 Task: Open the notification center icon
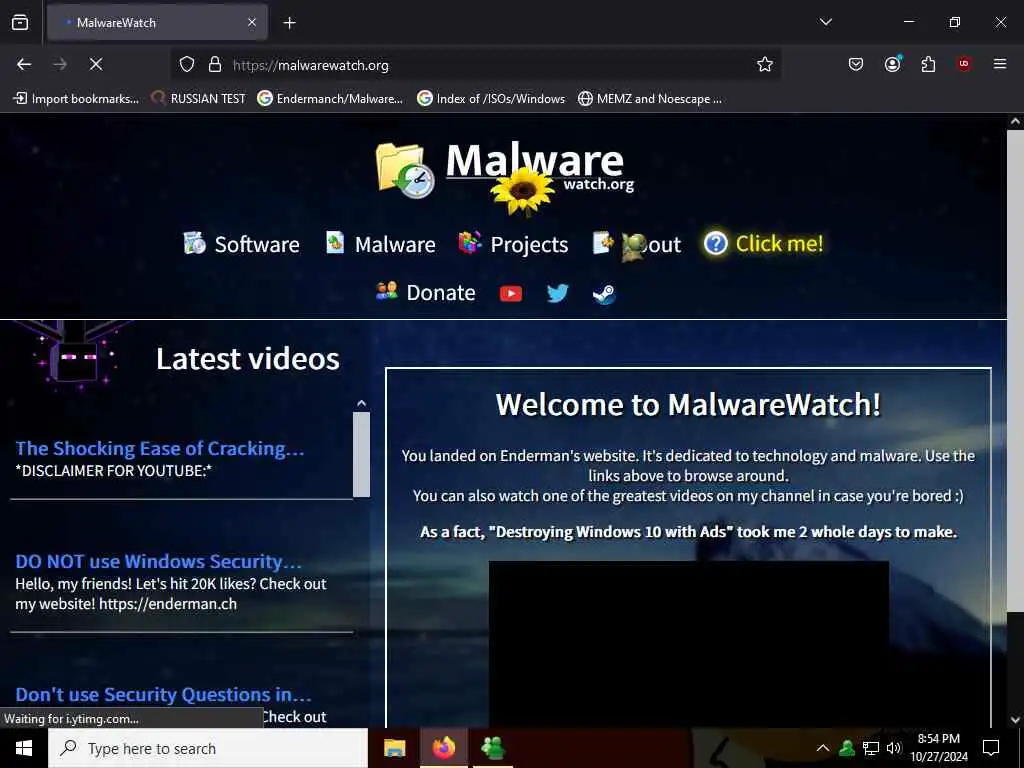coord(991,748)
